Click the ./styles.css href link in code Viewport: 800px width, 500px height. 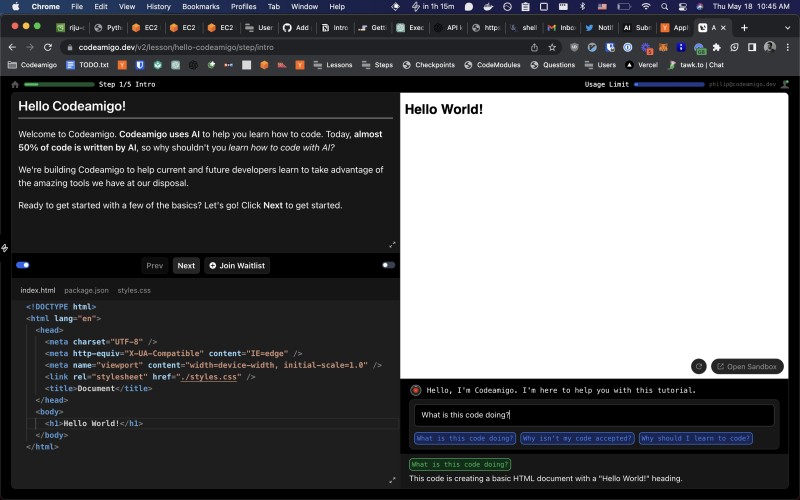pyautogui.click(x=209, y=377)
